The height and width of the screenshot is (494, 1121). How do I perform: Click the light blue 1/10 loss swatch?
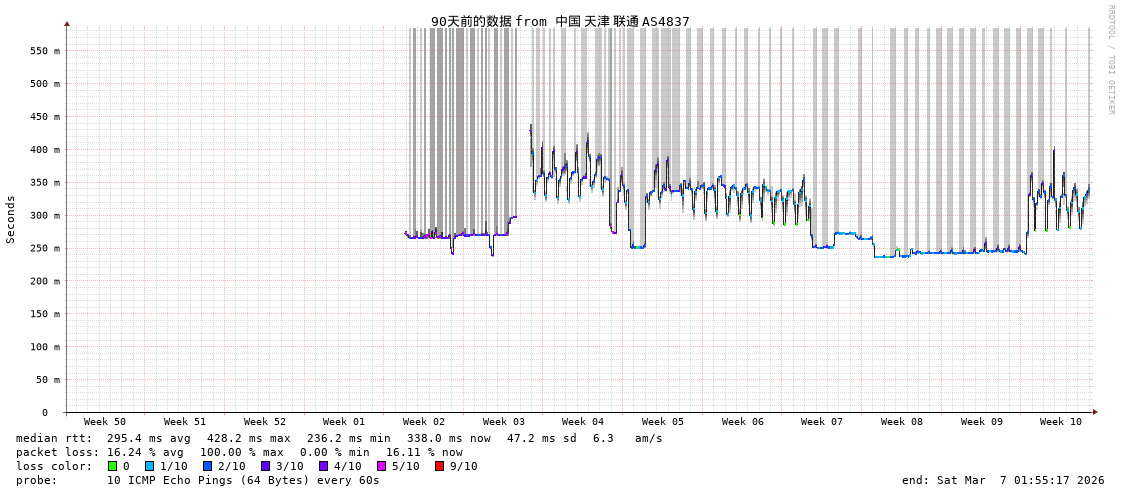[x=149, y=466]
